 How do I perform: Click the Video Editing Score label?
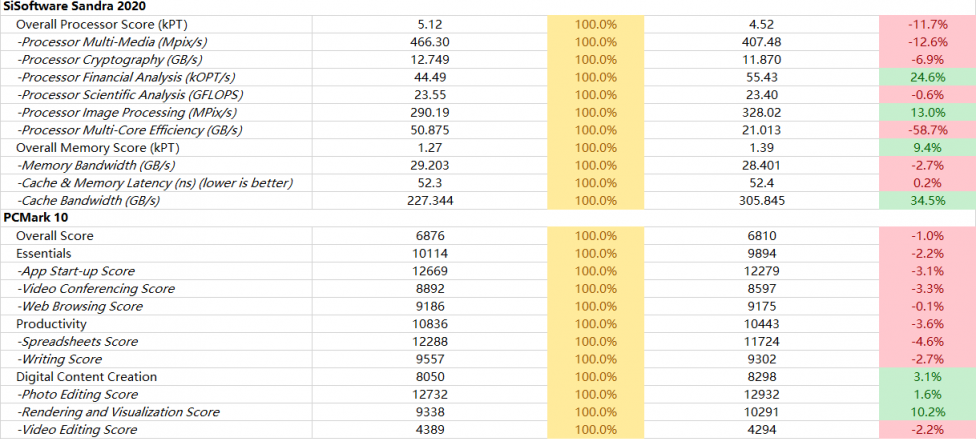pos(77,430)
